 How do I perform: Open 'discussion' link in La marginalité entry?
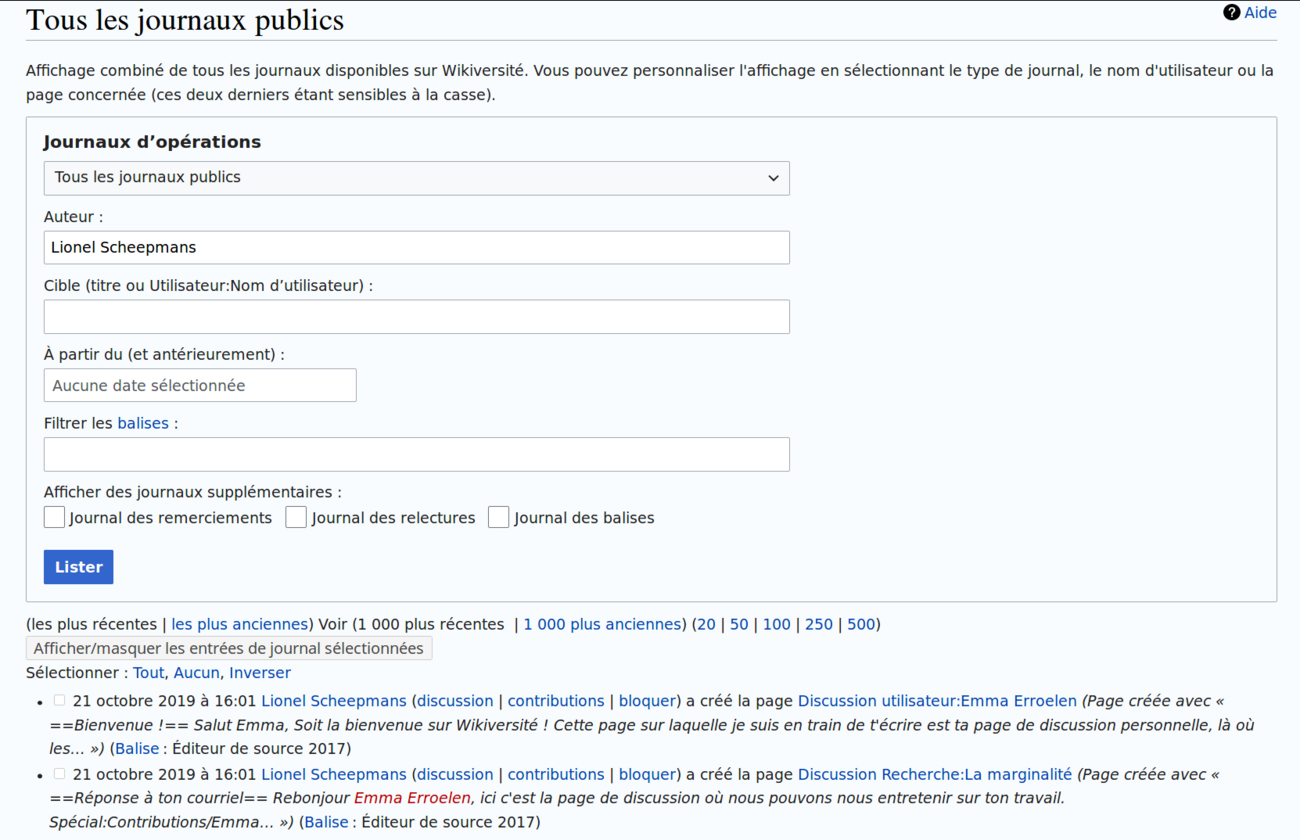pyautogui.click(x=456, y=774)
